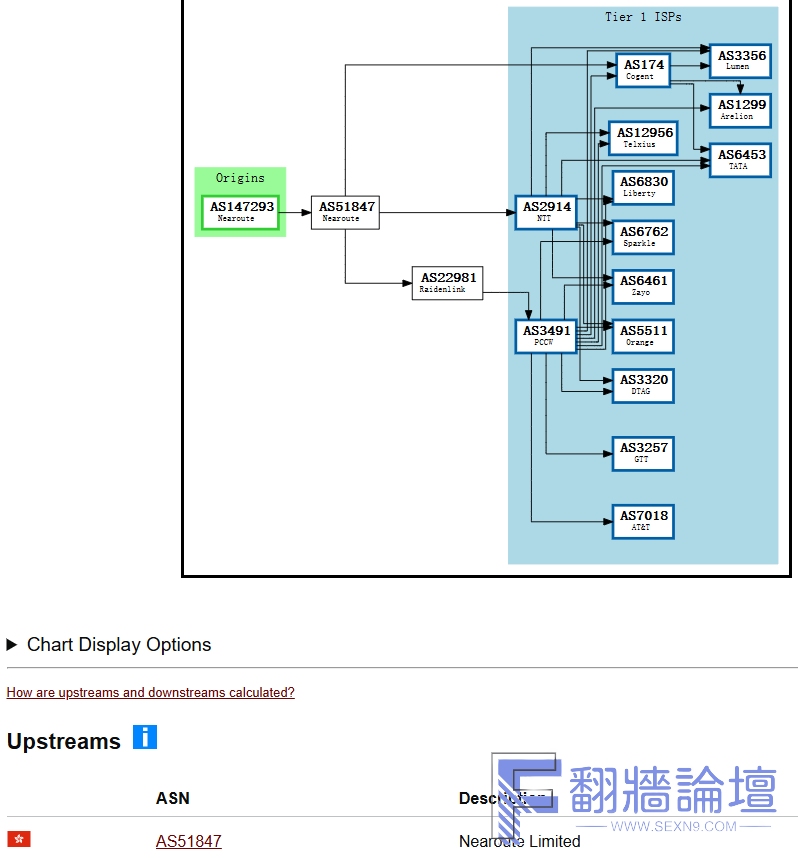Click the AS3257 GTT node
Image resolution: width=798 pixels, height=858 pixels.
click(x=642, y=453)
